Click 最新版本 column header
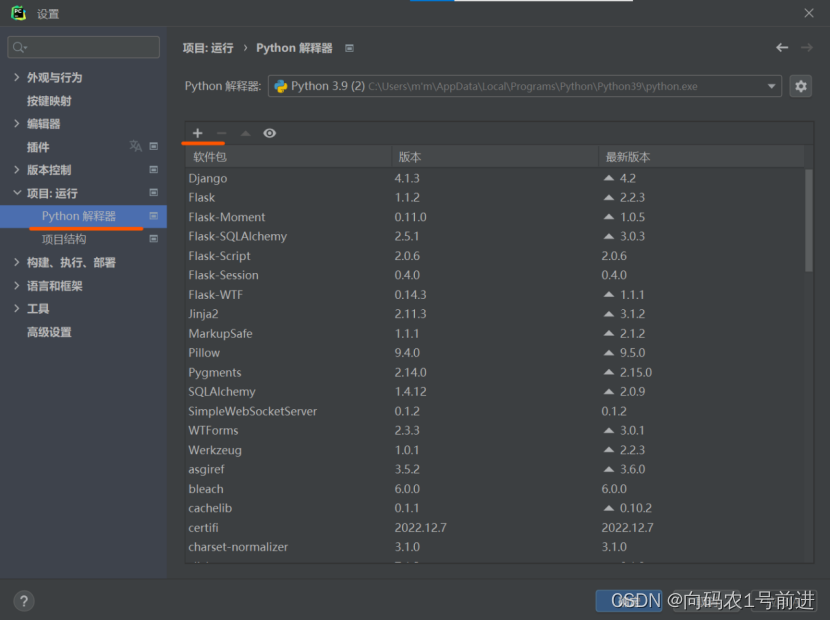Screen dimensions: 831x620 pyautogui.click(x=702, y=157)
